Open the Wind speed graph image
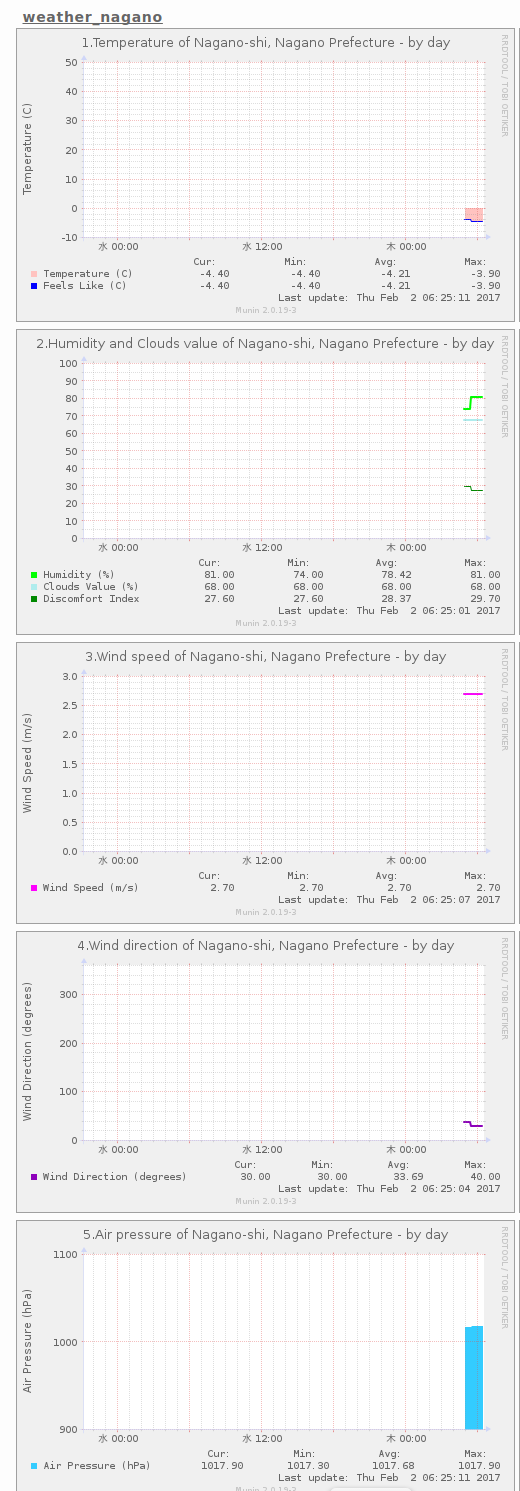Image resolution: width=520 pixels, height=1491 pixels. coord(265,782)
